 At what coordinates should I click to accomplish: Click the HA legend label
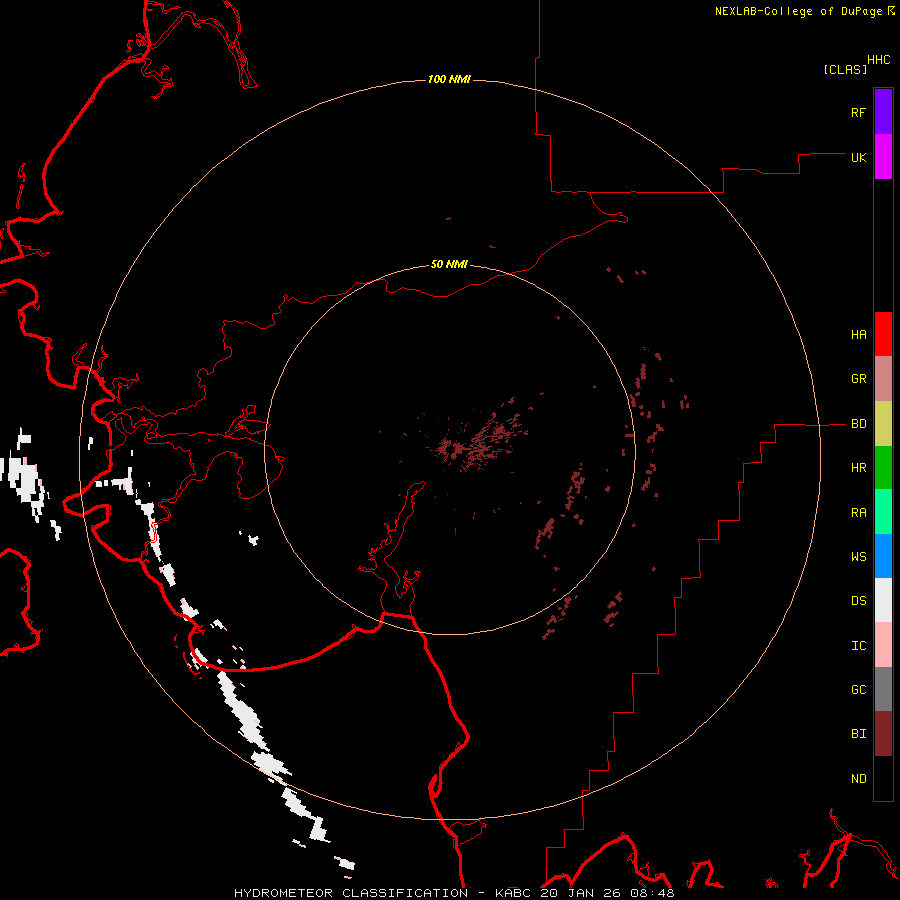click(858, 335)
